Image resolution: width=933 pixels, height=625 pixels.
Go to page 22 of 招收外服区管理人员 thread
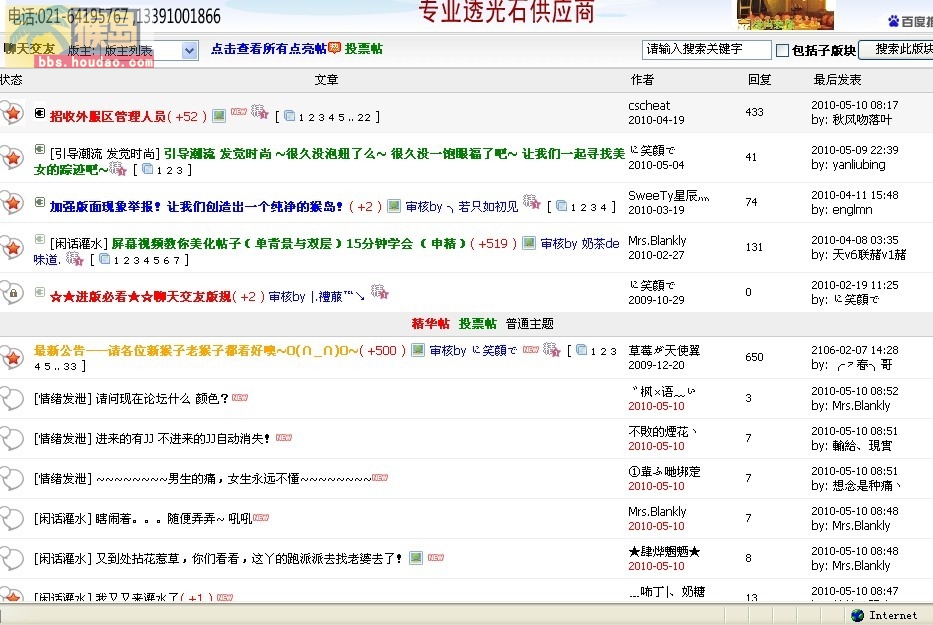365,118
